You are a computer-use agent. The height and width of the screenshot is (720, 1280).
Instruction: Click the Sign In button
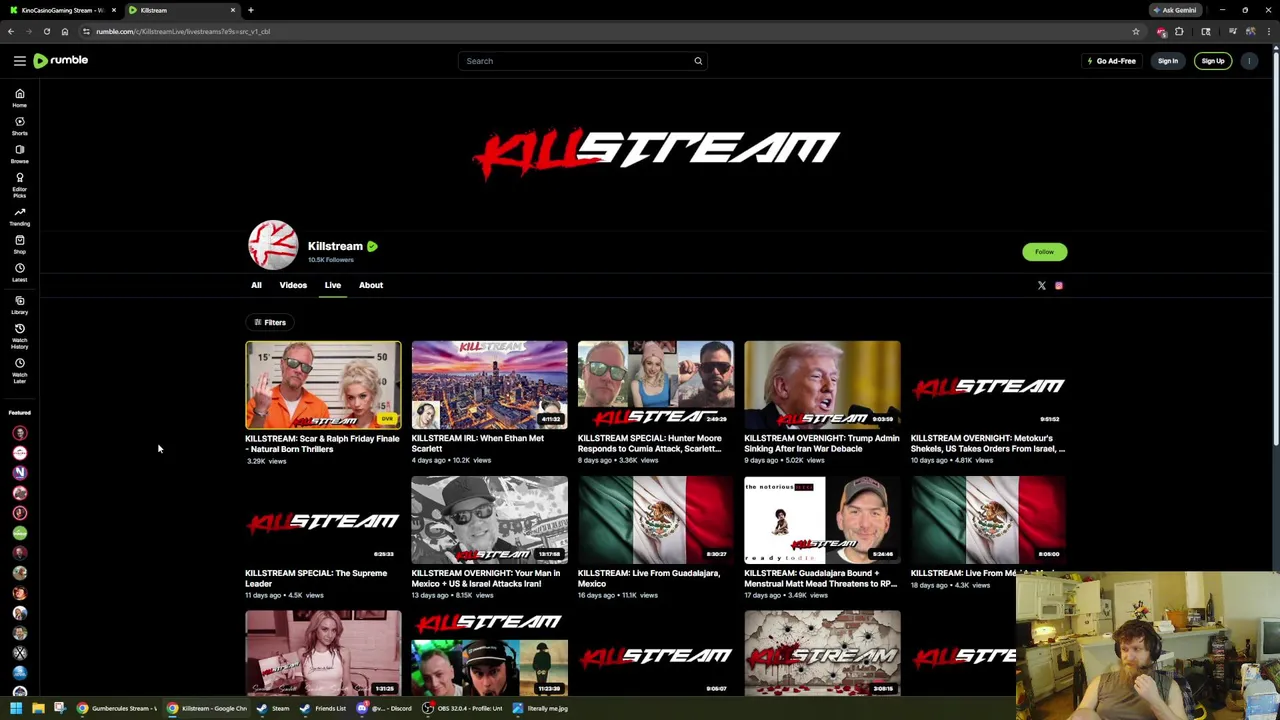(x=1167, y=61)
